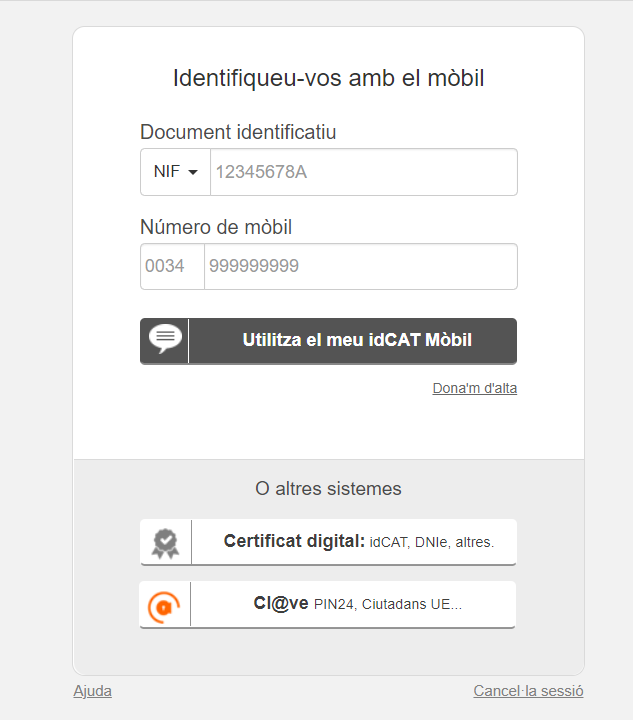Focus the 999999999 mobile number field
Viewport: 633px width, 720px height.
point(361,266)
